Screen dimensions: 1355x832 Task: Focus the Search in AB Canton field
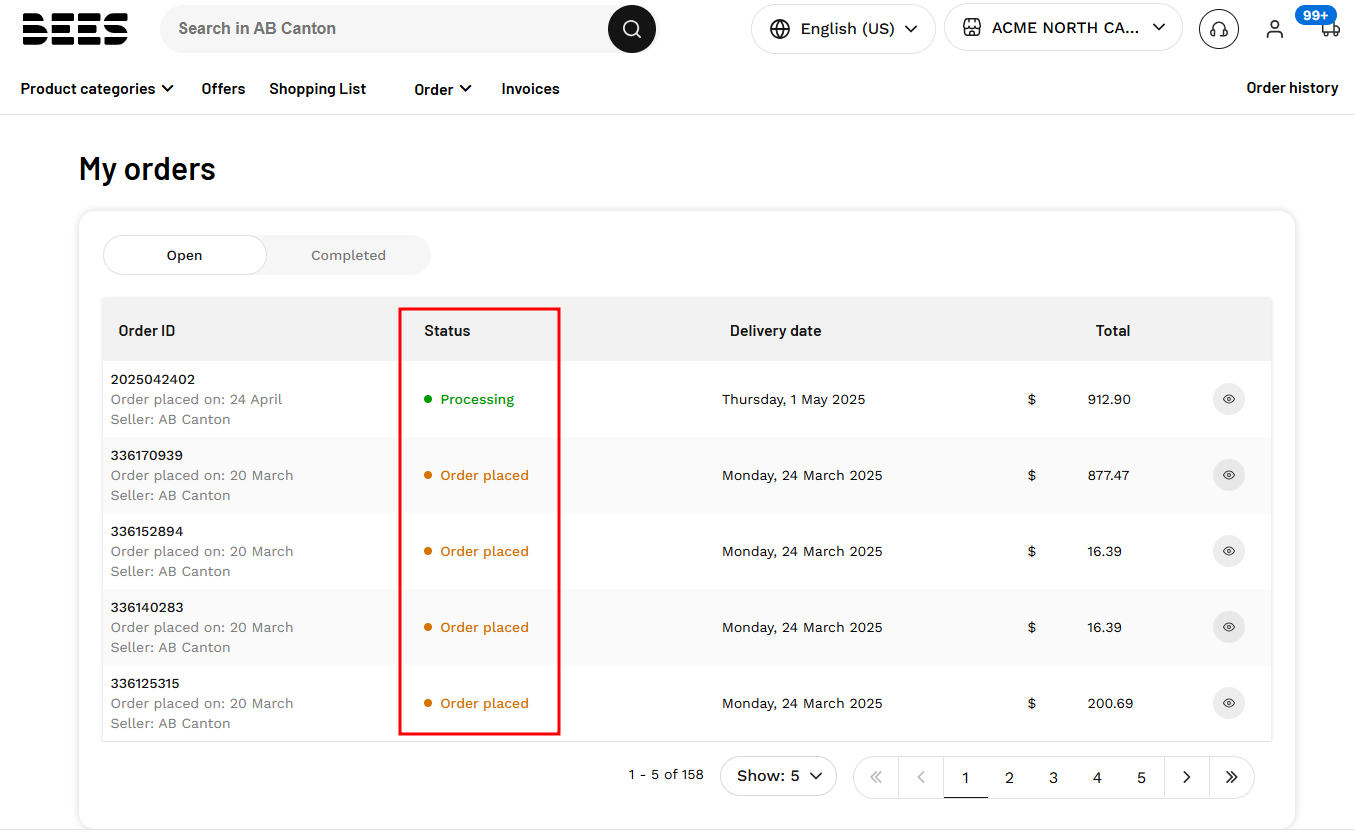coord(384,29)
